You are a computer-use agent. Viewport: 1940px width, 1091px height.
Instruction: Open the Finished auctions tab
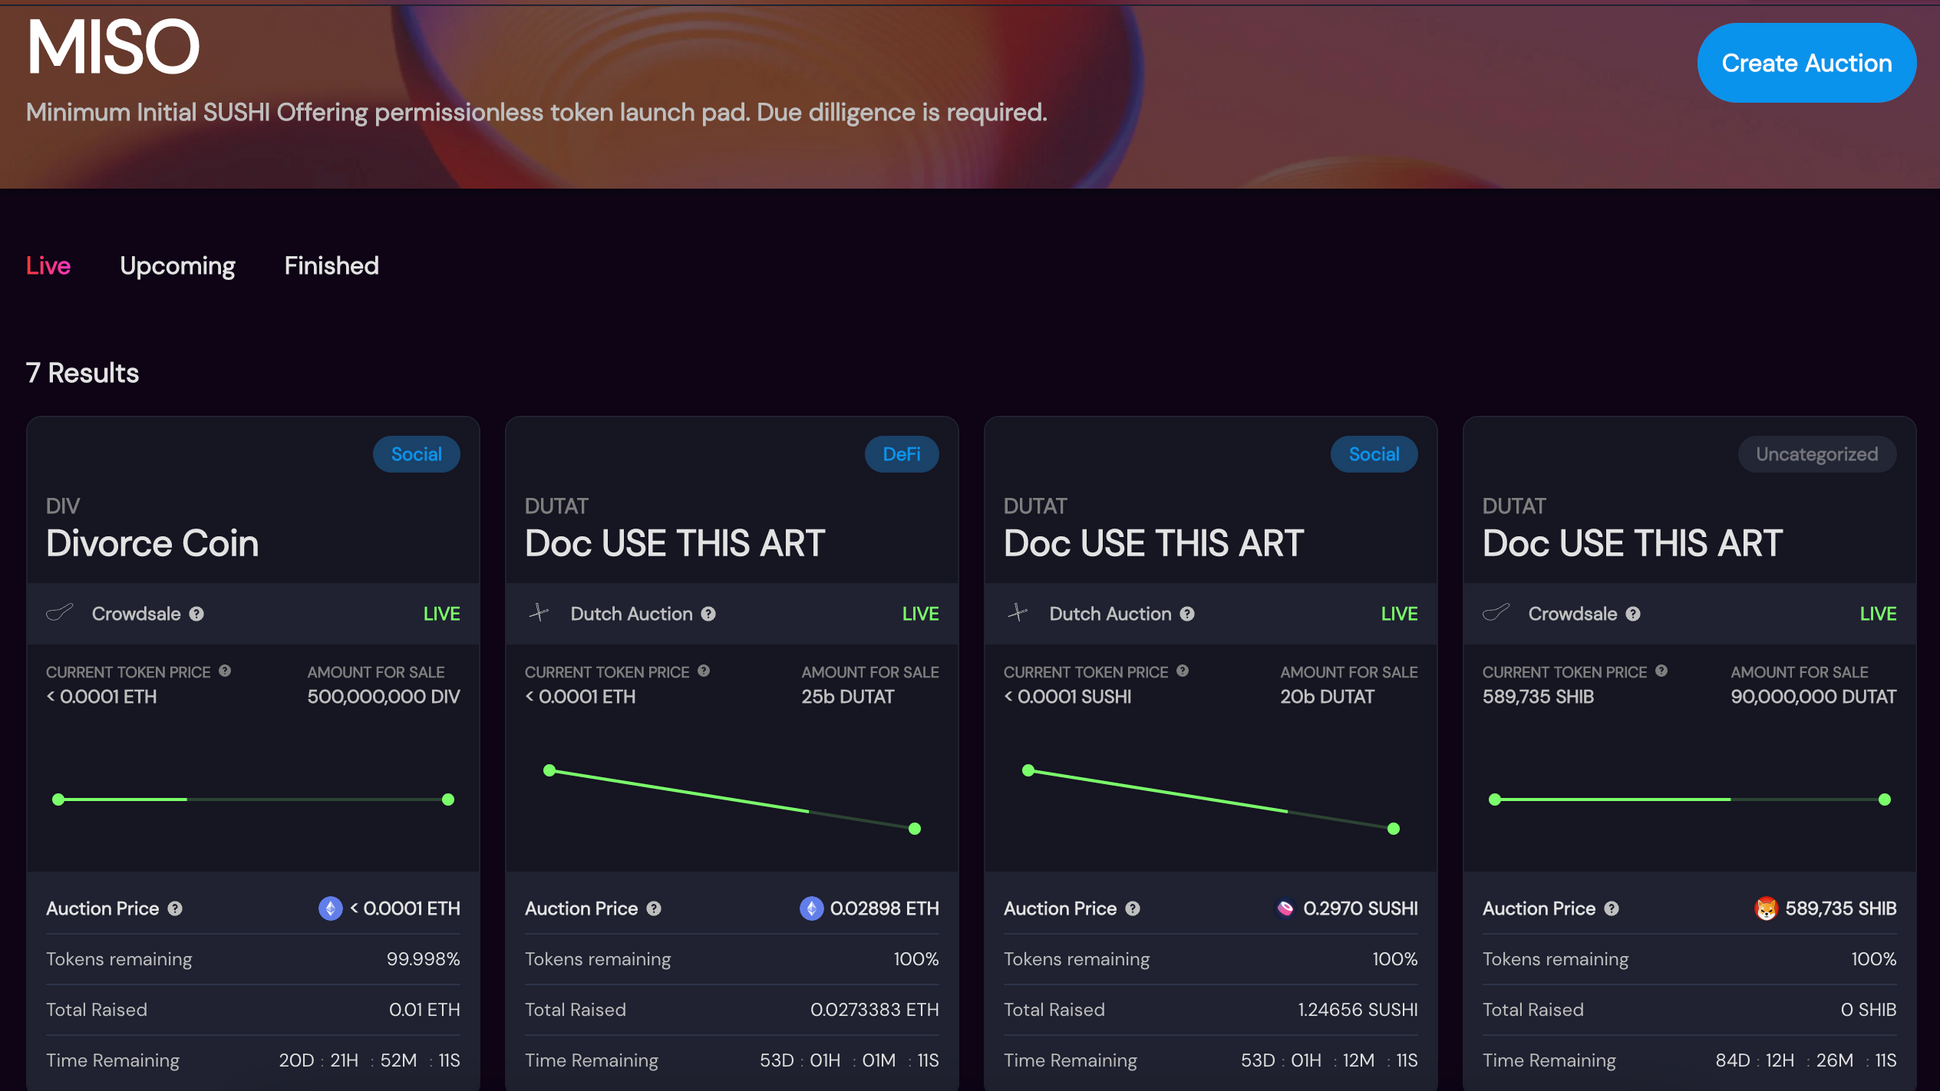(331, 266)
